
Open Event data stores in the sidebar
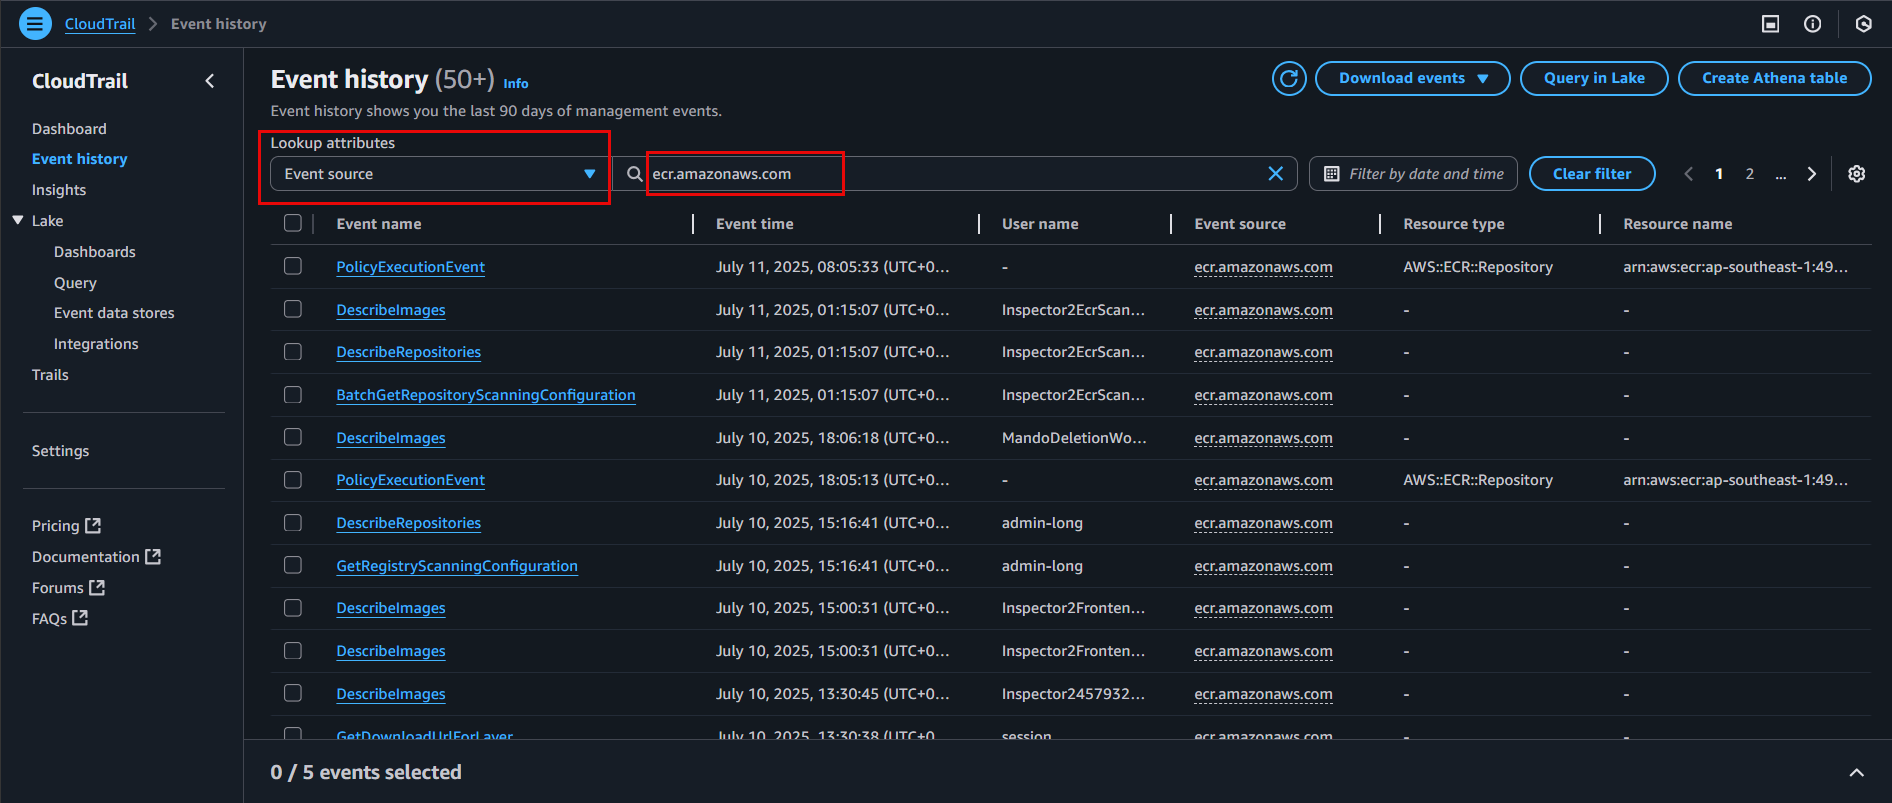[114, 313]
